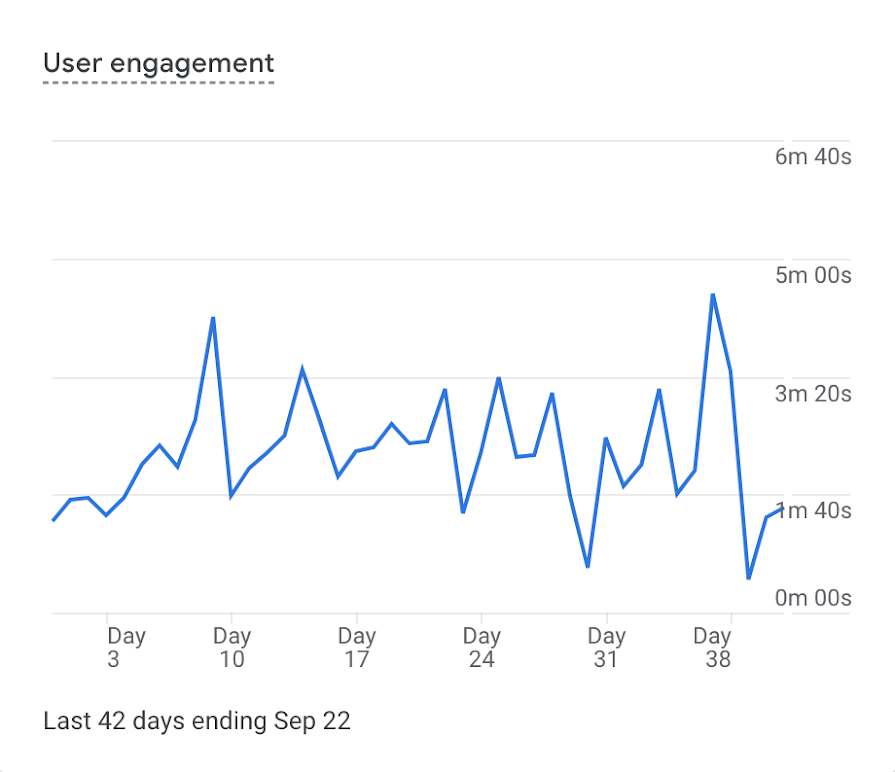Click the 0m 00s y-axis label
Image resolution: width=895 pixels, height=772 pixels.
813,598
